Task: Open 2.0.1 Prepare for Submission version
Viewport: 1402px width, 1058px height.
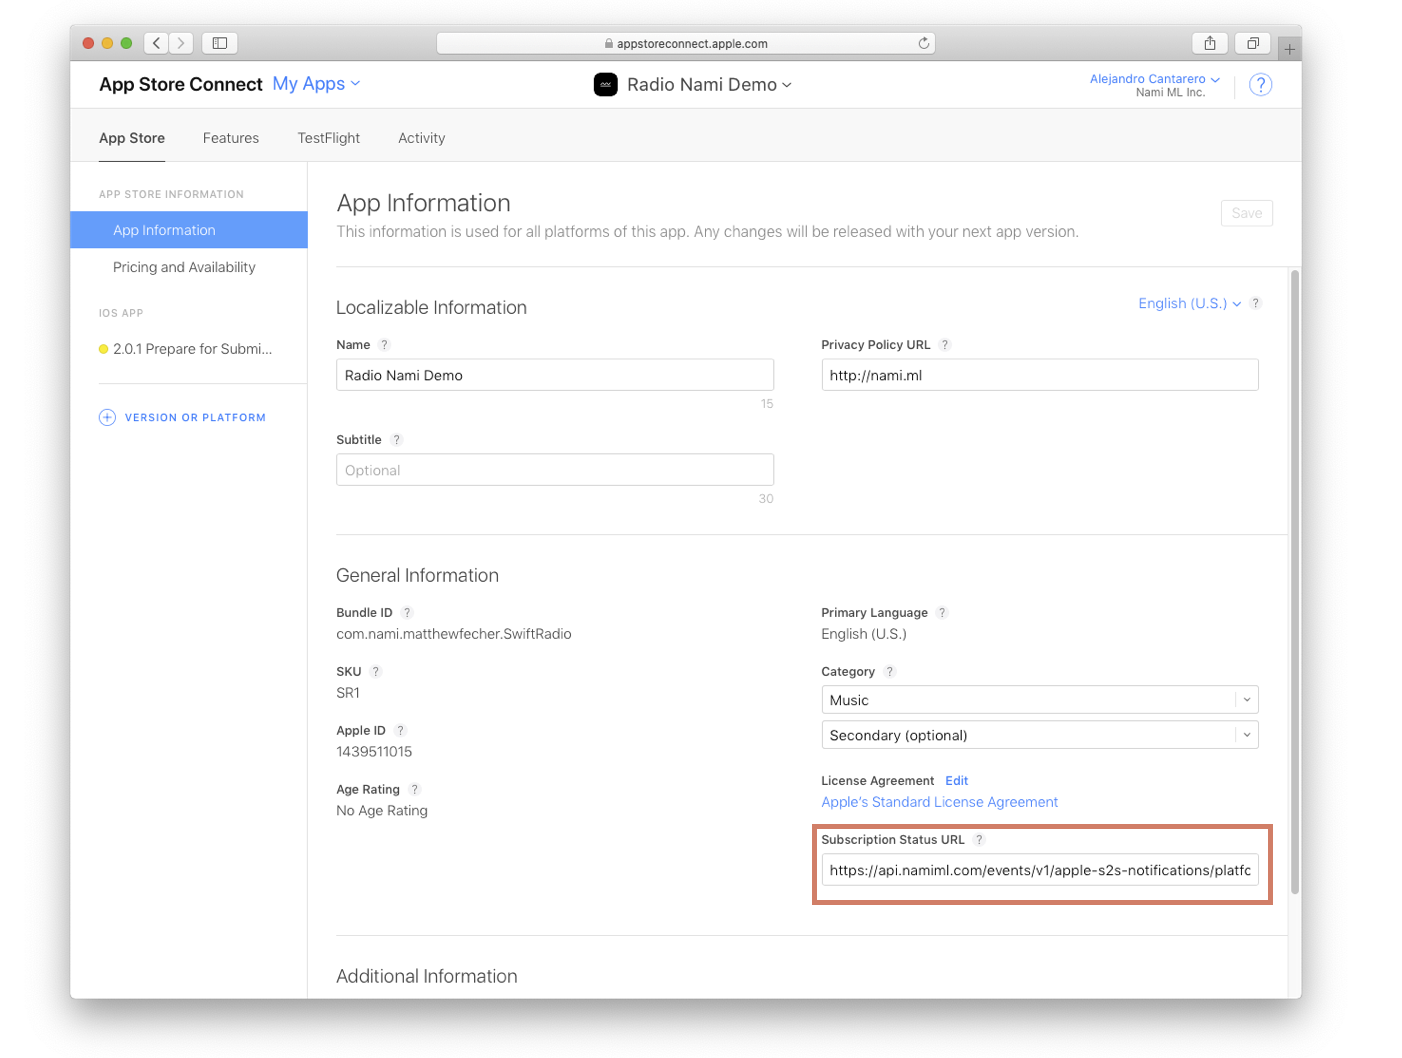Action: coord(192,349)
